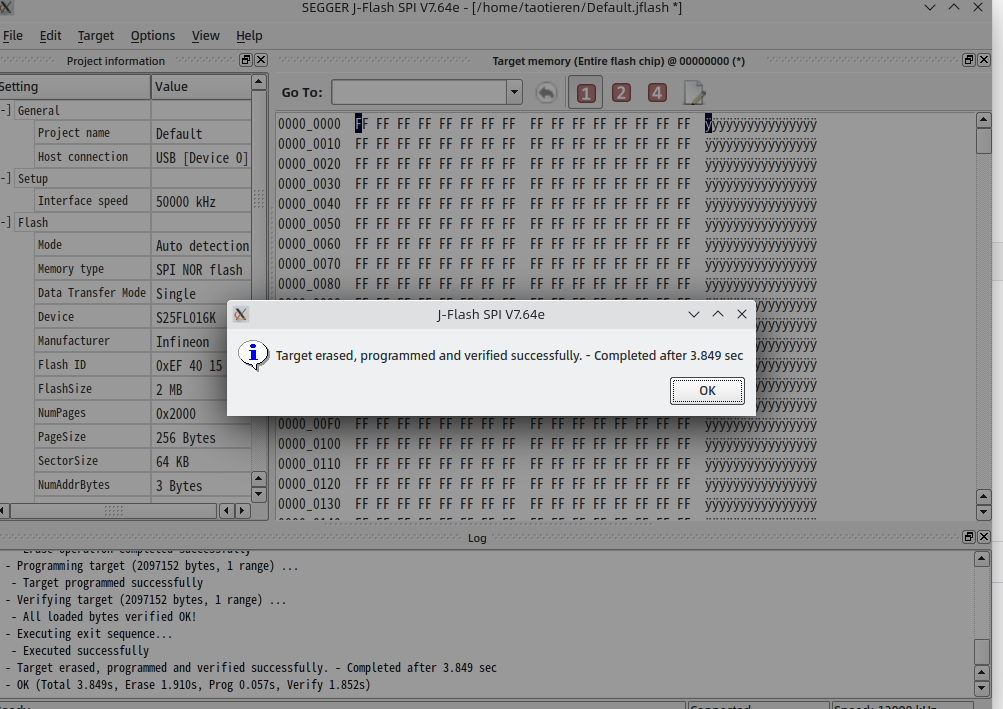
Task: Open the File menu
Action: point(12,36)
